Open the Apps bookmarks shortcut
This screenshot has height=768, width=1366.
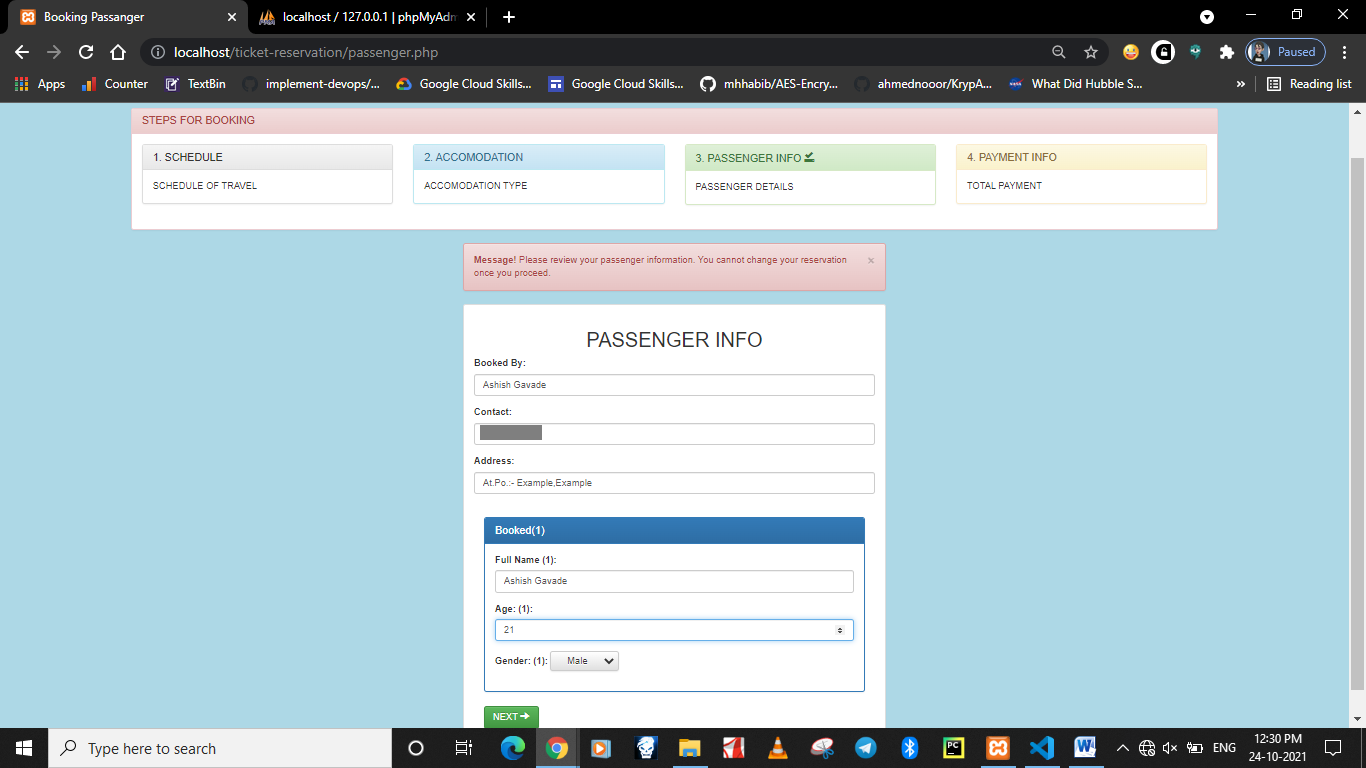[x=40, y=84]
